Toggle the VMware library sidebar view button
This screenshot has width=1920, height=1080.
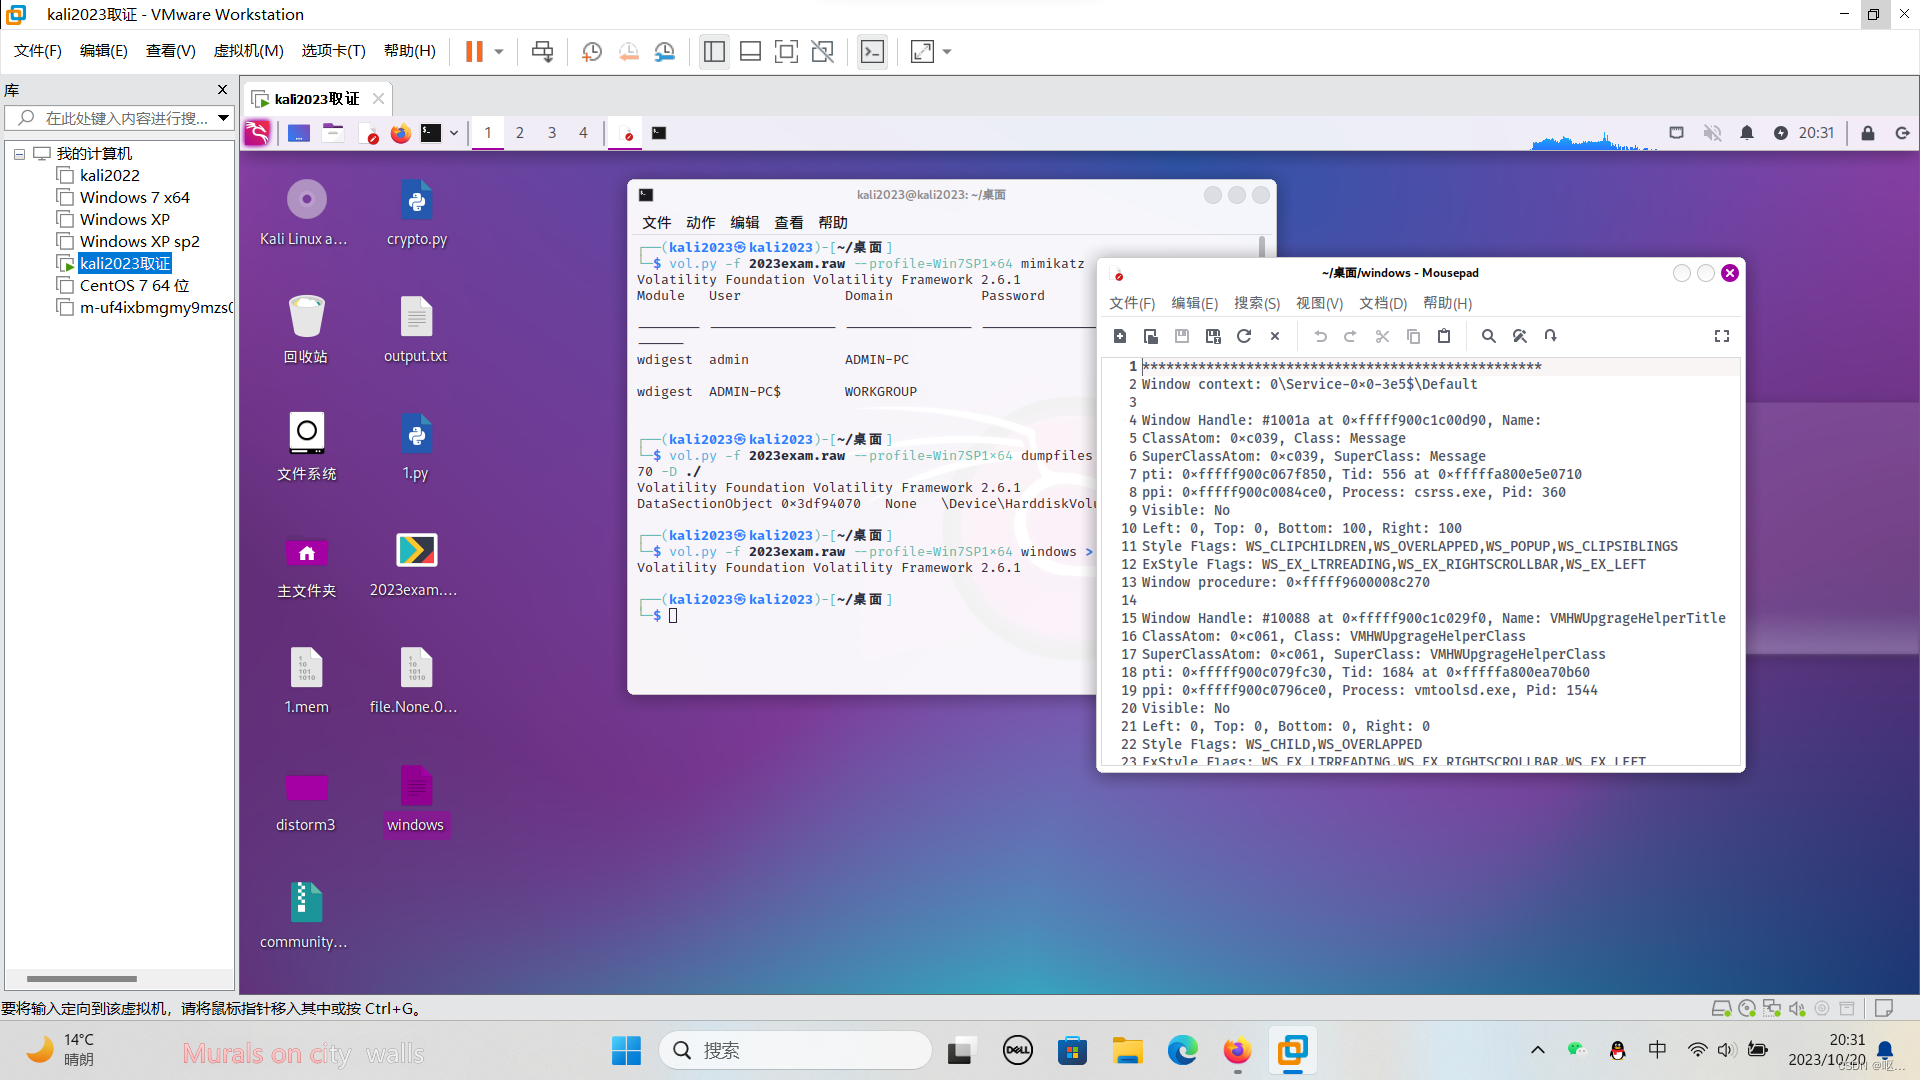[x=714, y=52]
